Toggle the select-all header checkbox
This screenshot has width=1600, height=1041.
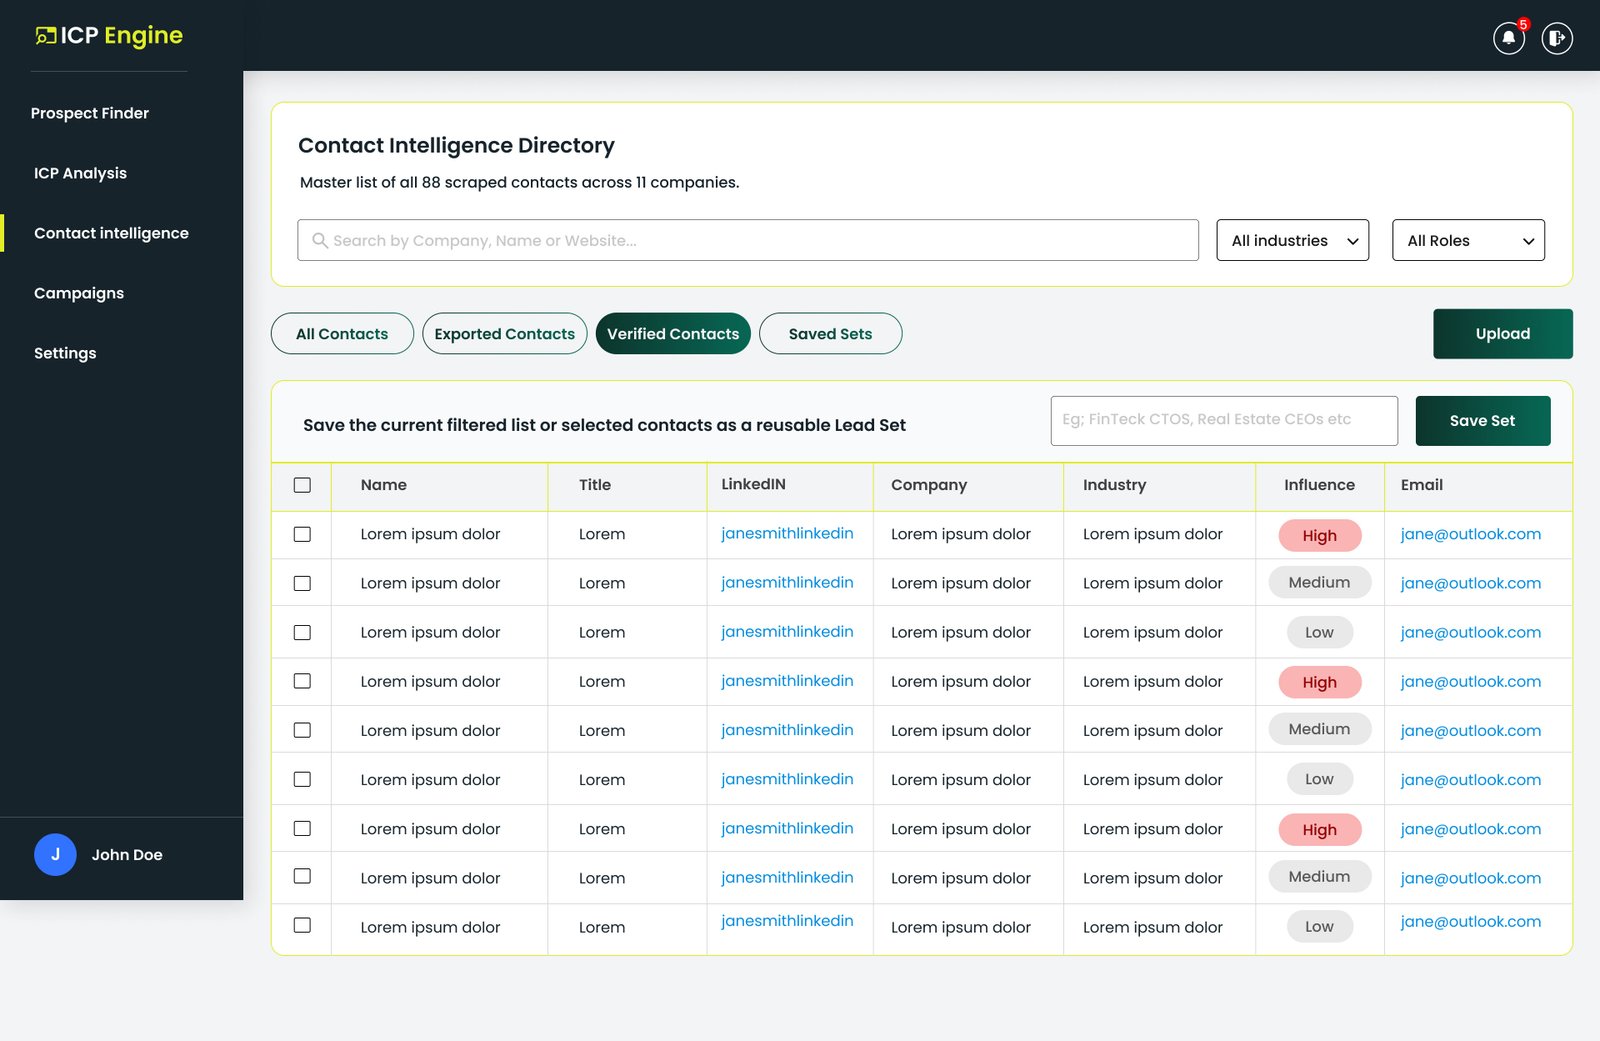[302, 485]
